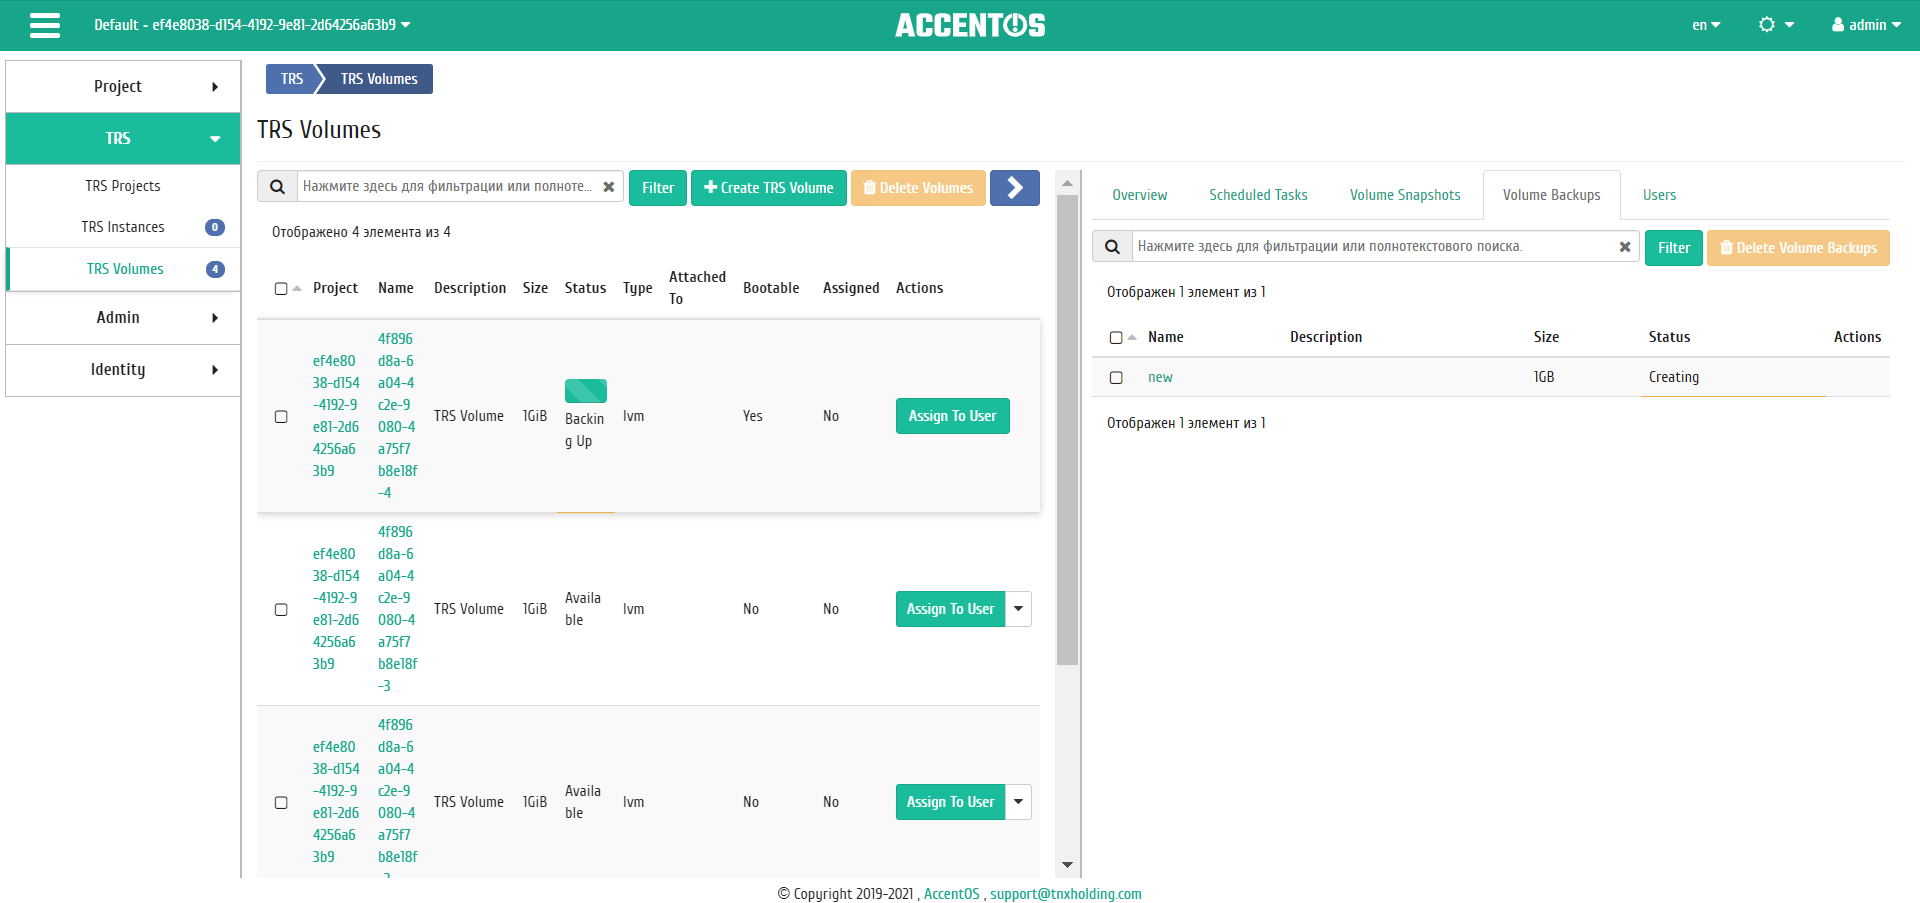Expand the Project sidebar section
1920x903 pixels.
pos(123,87)
